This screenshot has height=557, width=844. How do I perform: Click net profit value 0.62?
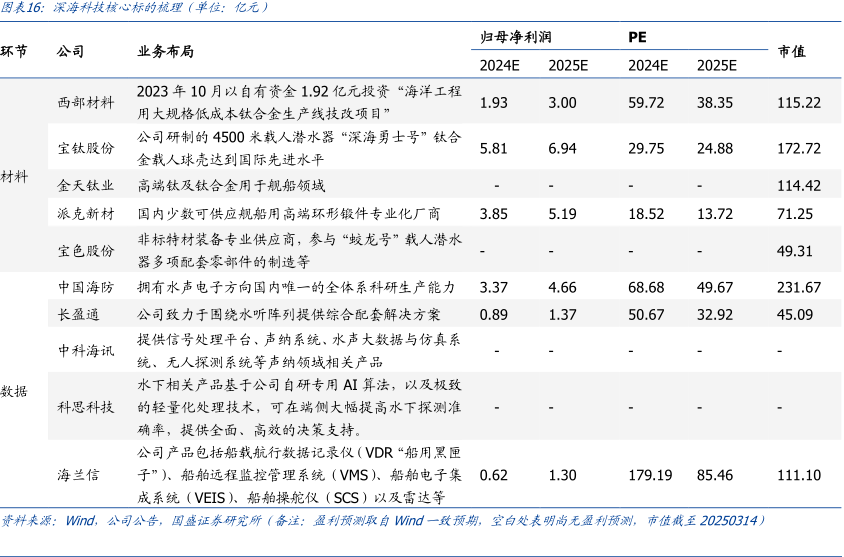click(494, 475)
